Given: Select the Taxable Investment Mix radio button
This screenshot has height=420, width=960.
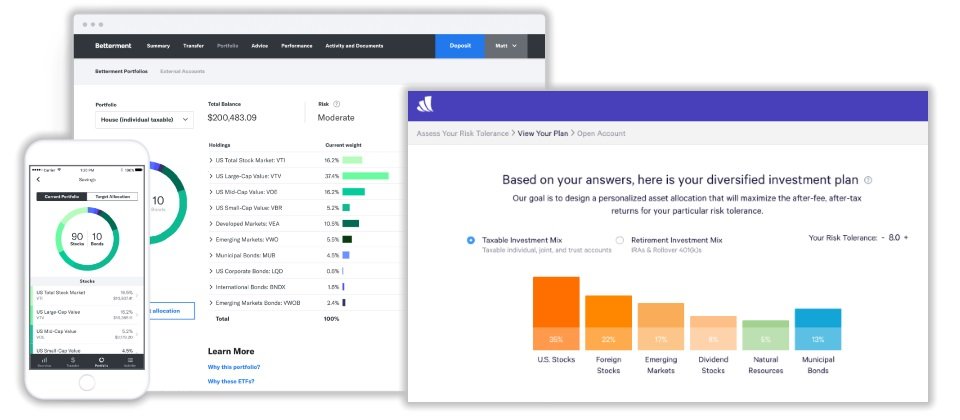Looking at the screenshot, I should point(471,240).
